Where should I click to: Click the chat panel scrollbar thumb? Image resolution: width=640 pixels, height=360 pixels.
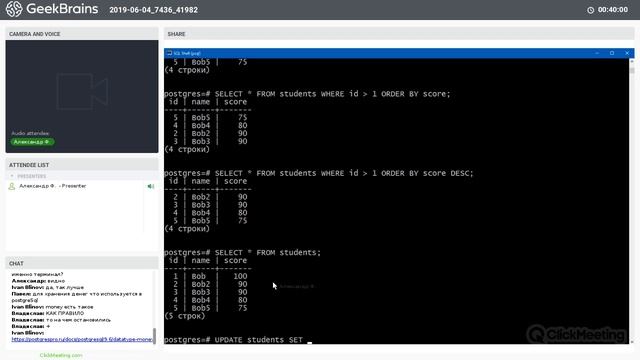154,336
